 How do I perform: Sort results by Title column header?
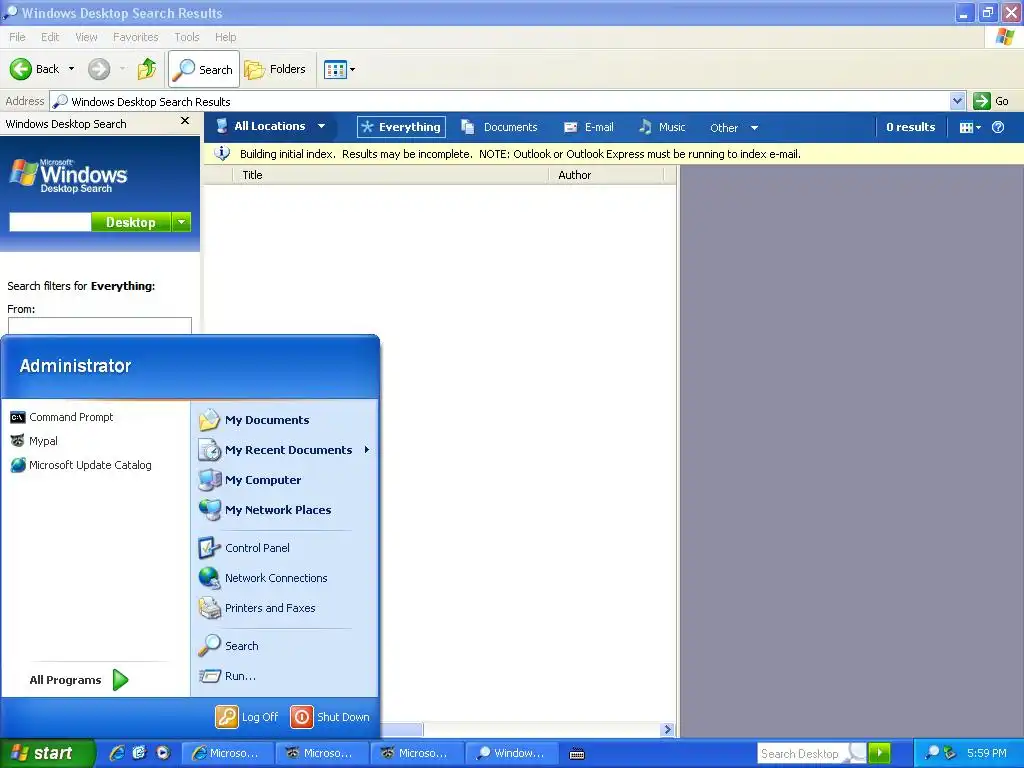click(390, 175)
